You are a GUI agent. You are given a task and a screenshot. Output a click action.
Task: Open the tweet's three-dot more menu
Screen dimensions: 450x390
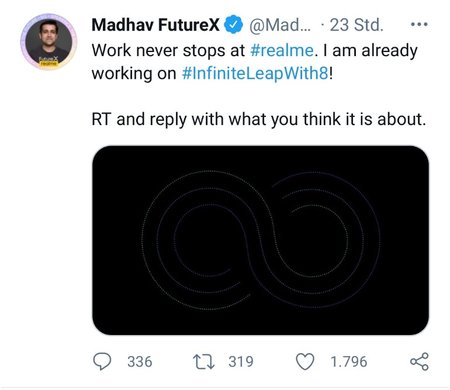coord(419,24)
